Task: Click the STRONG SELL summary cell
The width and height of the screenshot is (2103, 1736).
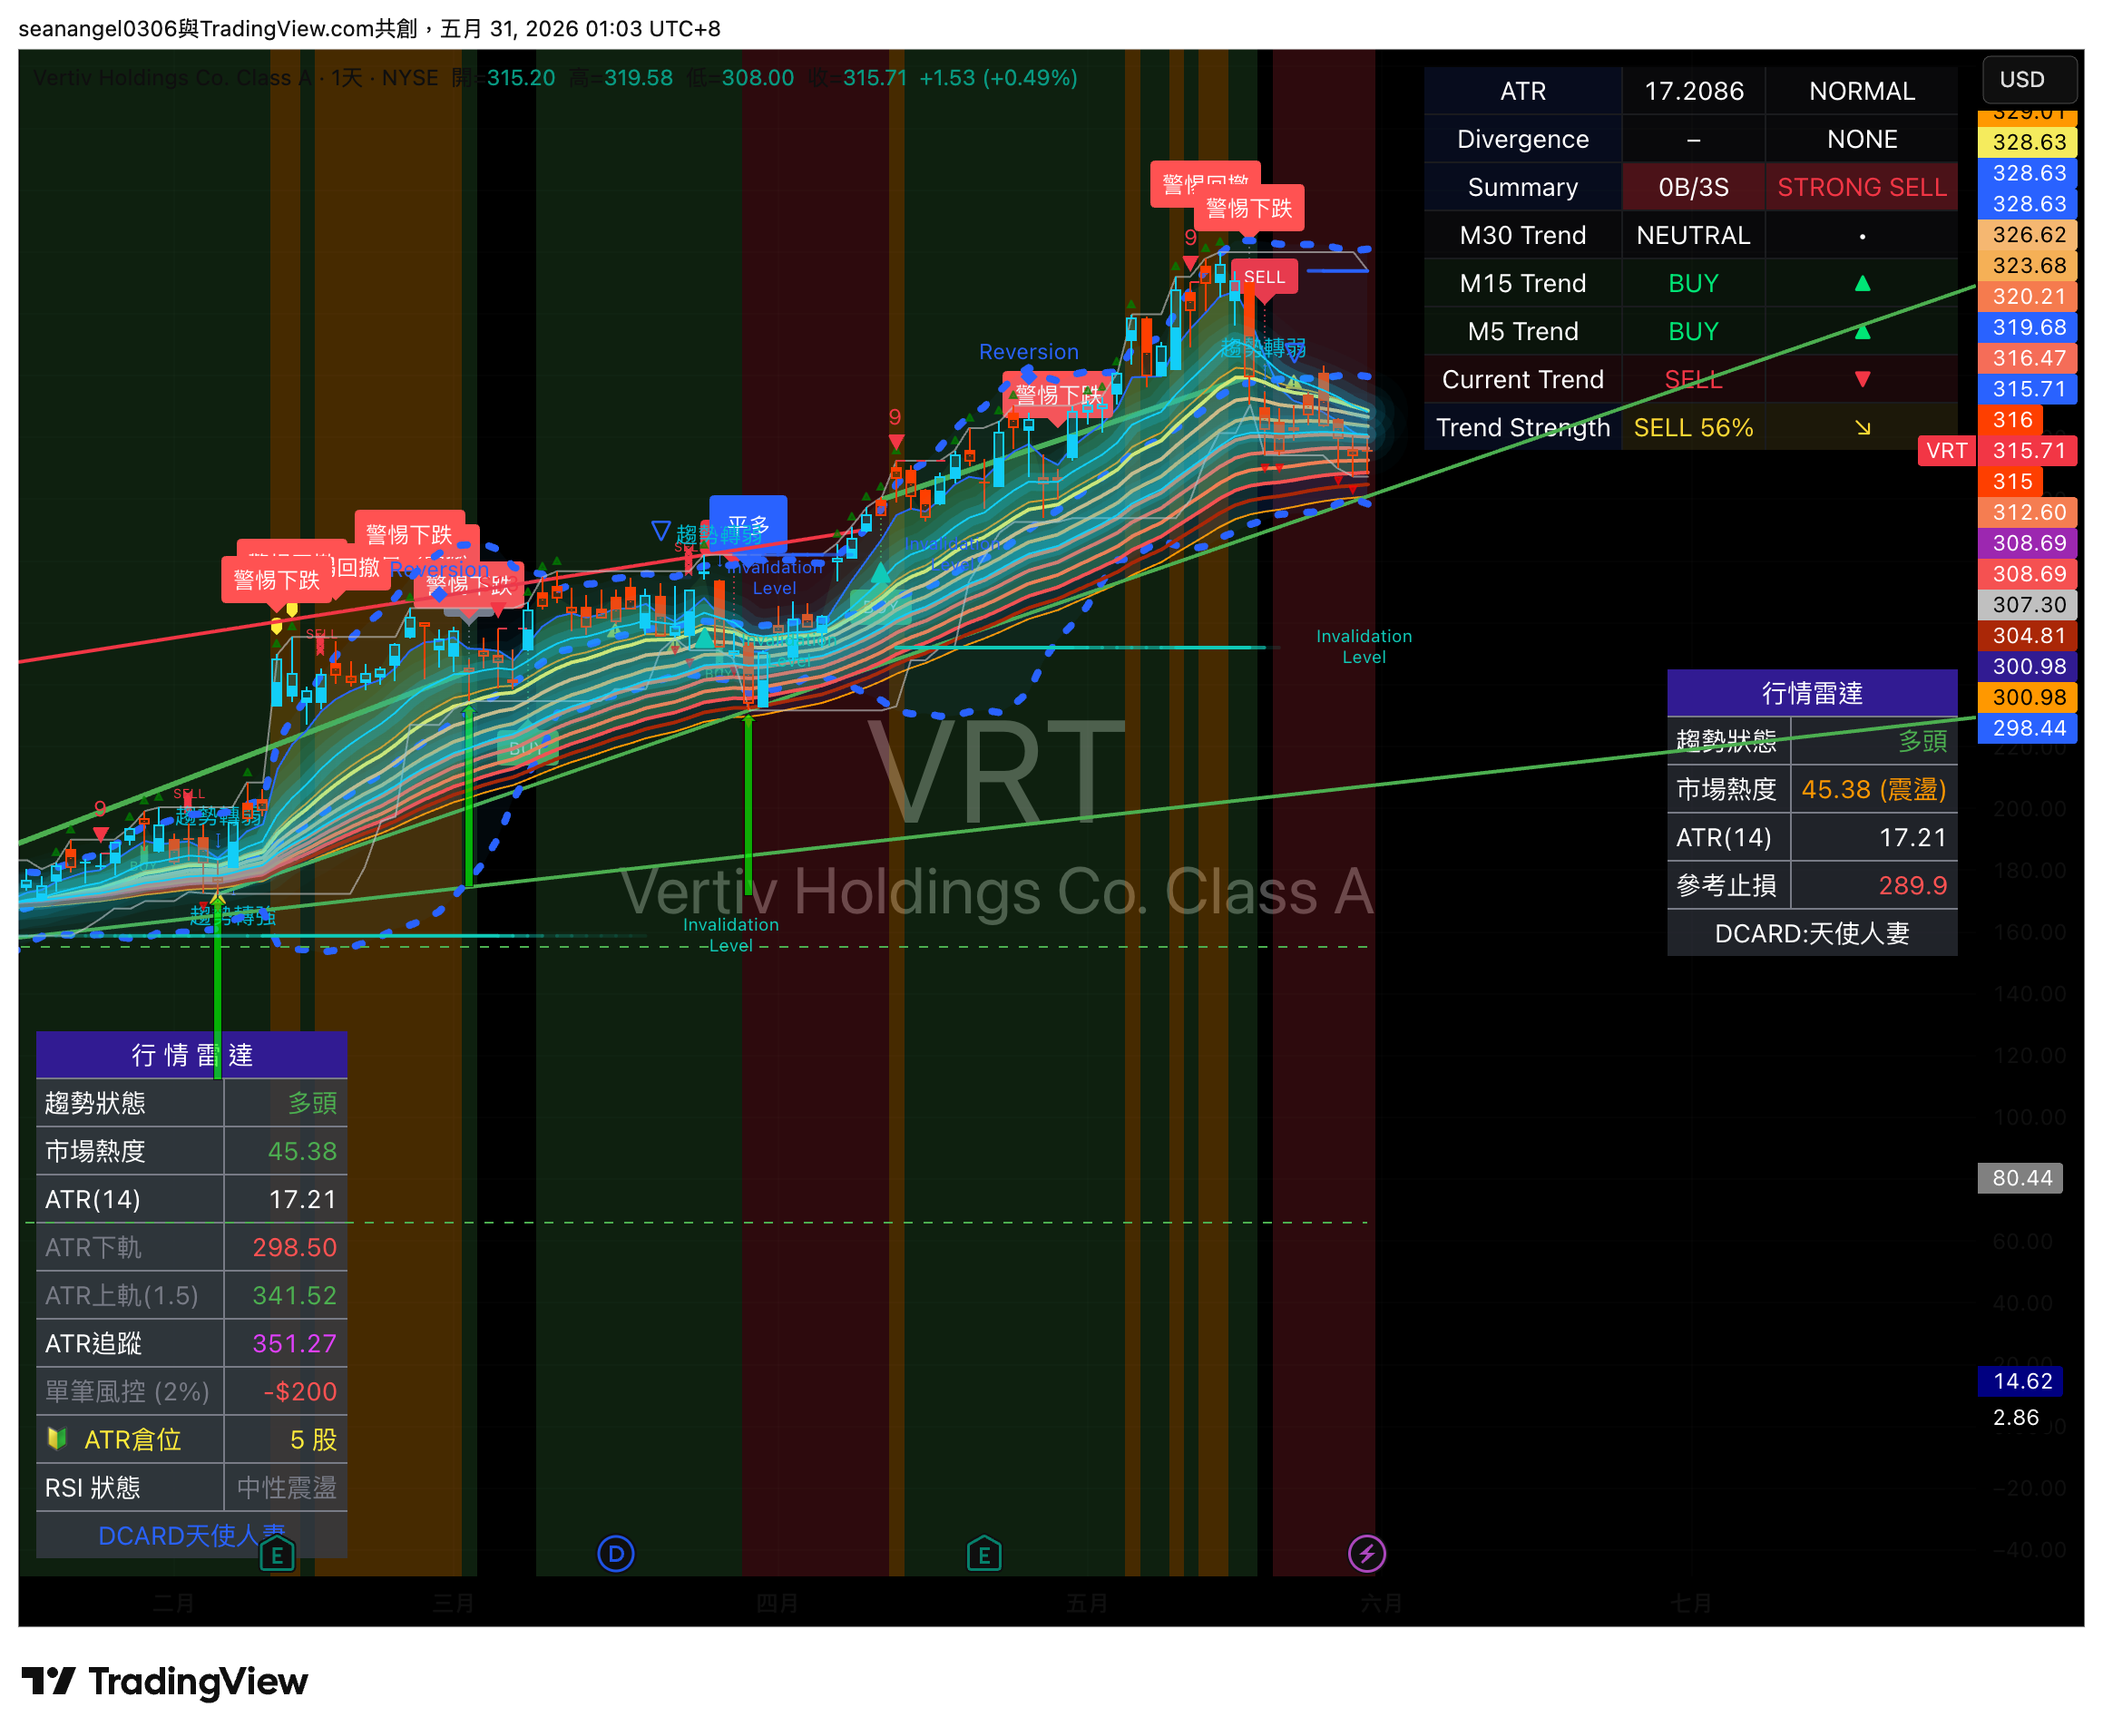Action: coord(1861,187)
